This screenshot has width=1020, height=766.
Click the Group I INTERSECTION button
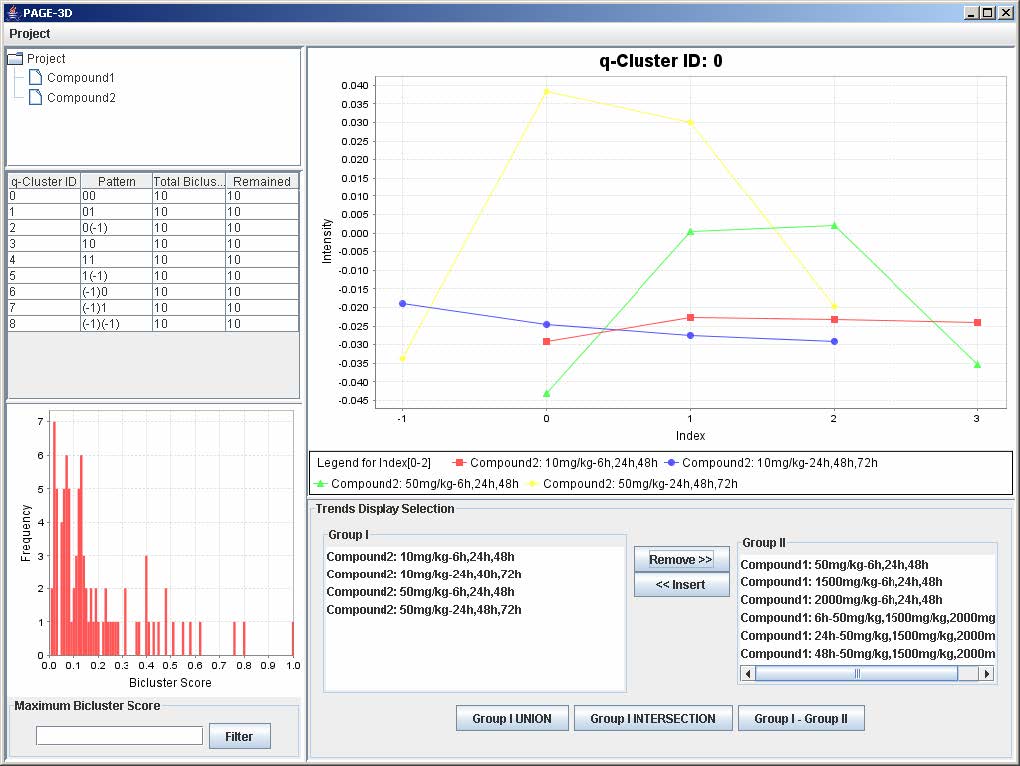click(653, 719)
